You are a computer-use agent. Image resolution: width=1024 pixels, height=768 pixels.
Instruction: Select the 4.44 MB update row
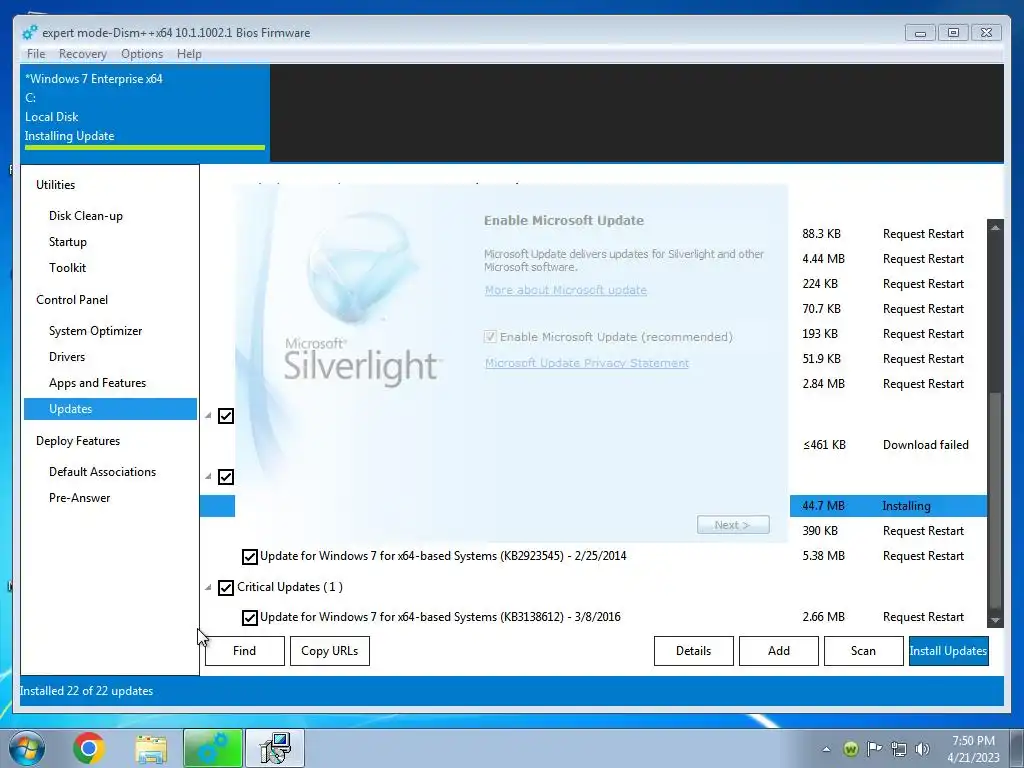pyautogui.click(x=594, y=259)
